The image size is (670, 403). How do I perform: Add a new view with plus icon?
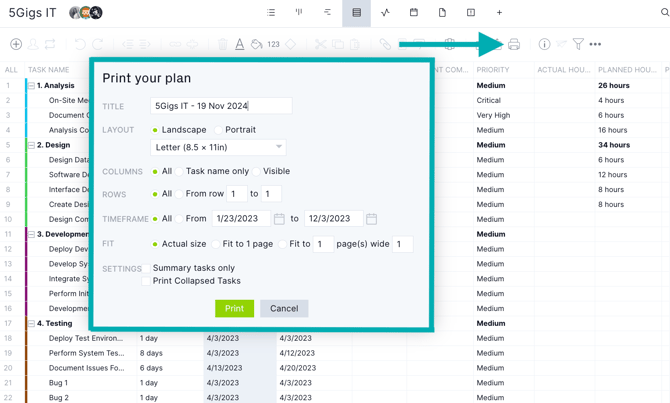[499, 12]
